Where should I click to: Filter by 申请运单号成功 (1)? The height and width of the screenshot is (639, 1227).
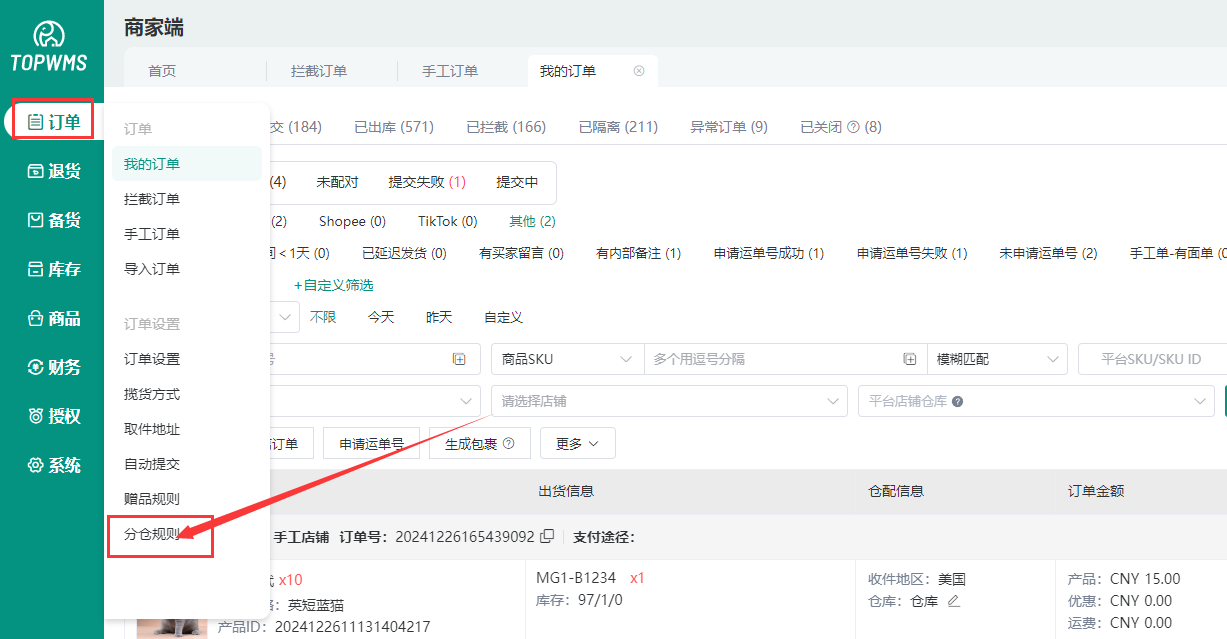pos(769,253)
